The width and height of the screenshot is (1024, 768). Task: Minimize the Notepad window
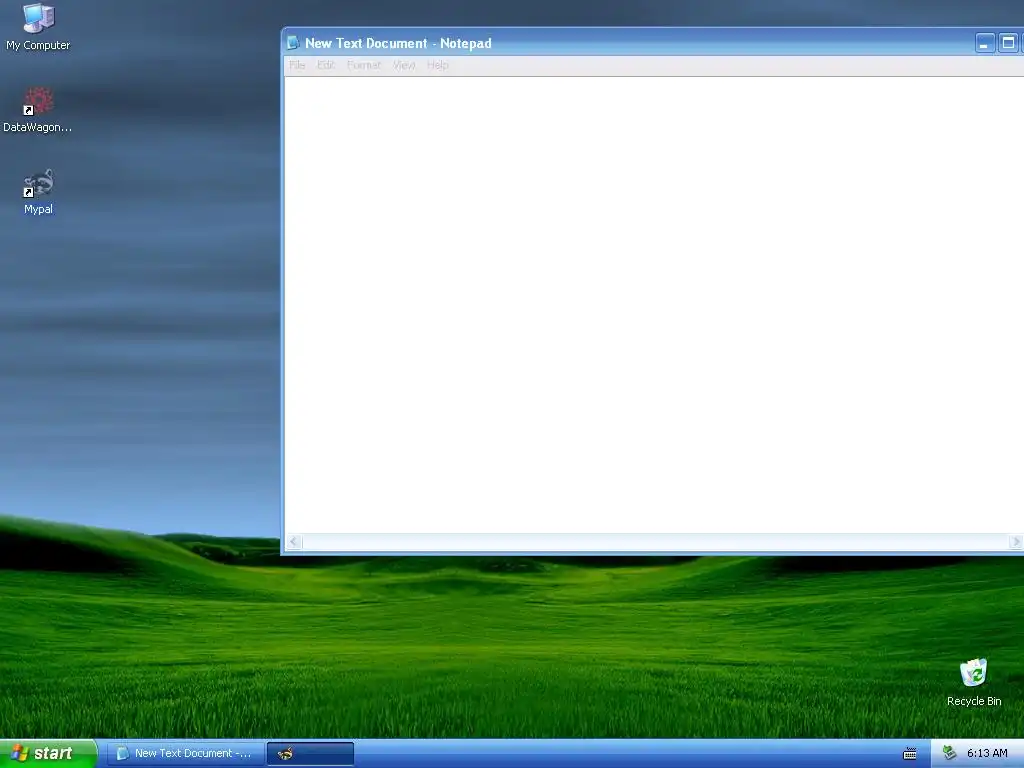985,43
